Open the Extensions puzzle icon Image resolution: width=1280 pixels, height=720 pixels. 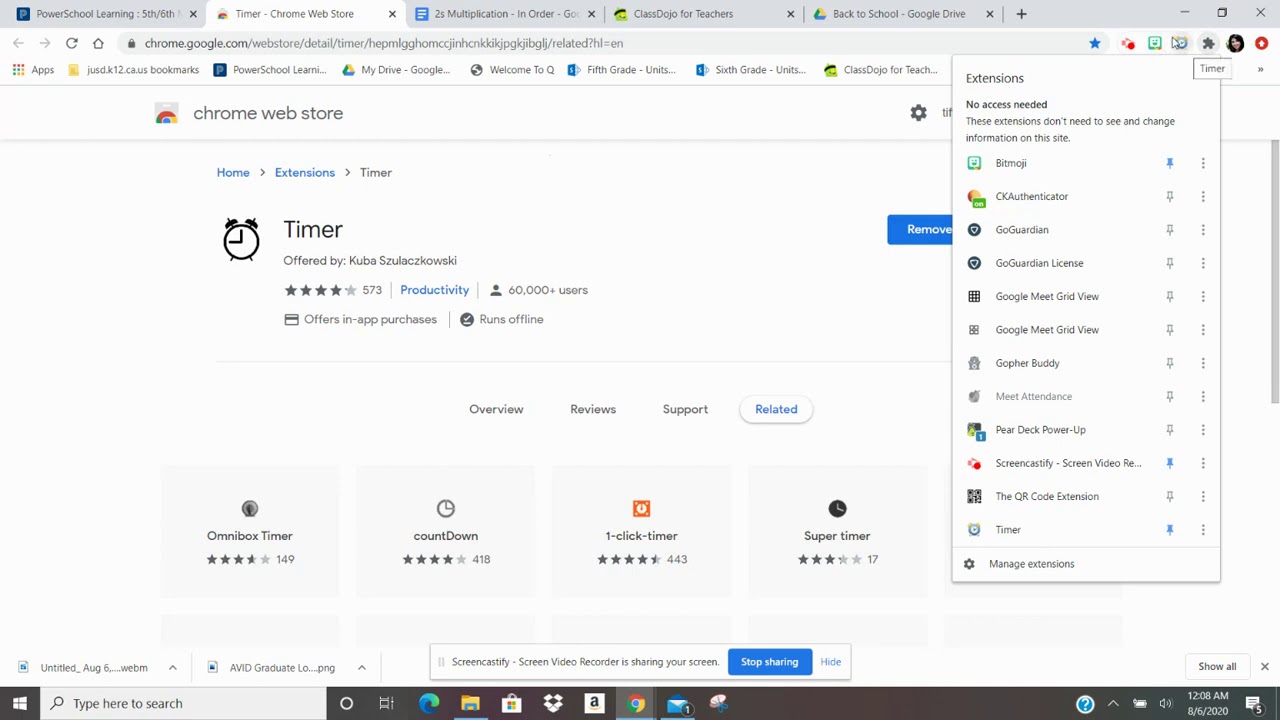tap(1208, 43)
